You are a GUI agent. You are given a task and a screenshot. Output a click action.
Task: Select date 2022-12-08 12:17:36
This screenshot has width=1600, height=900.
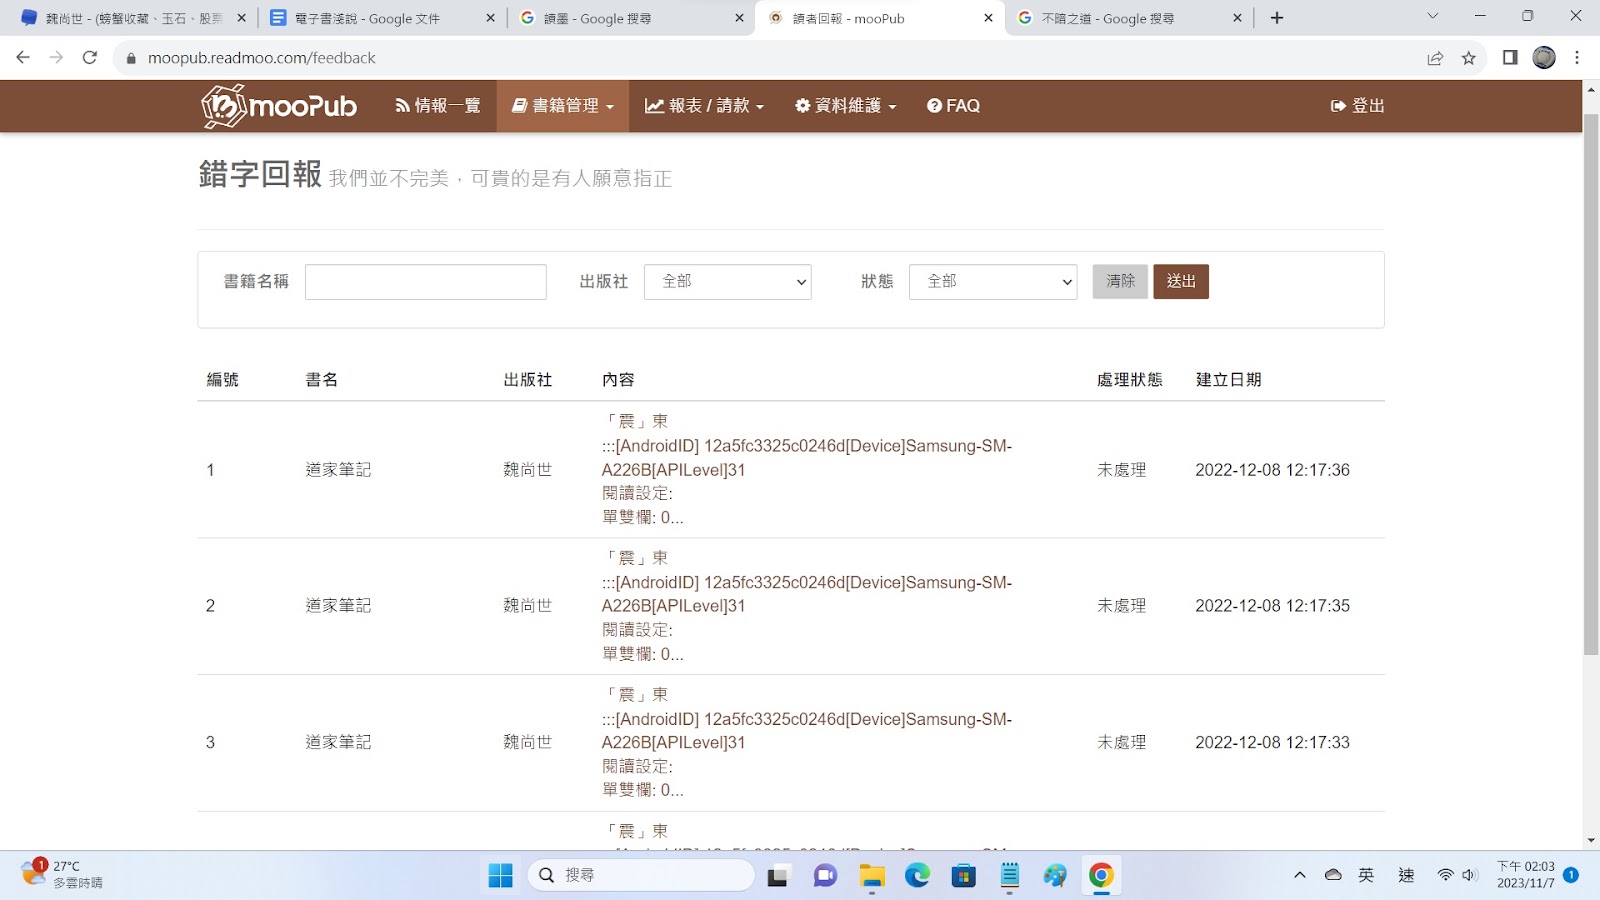(1272, 470)
